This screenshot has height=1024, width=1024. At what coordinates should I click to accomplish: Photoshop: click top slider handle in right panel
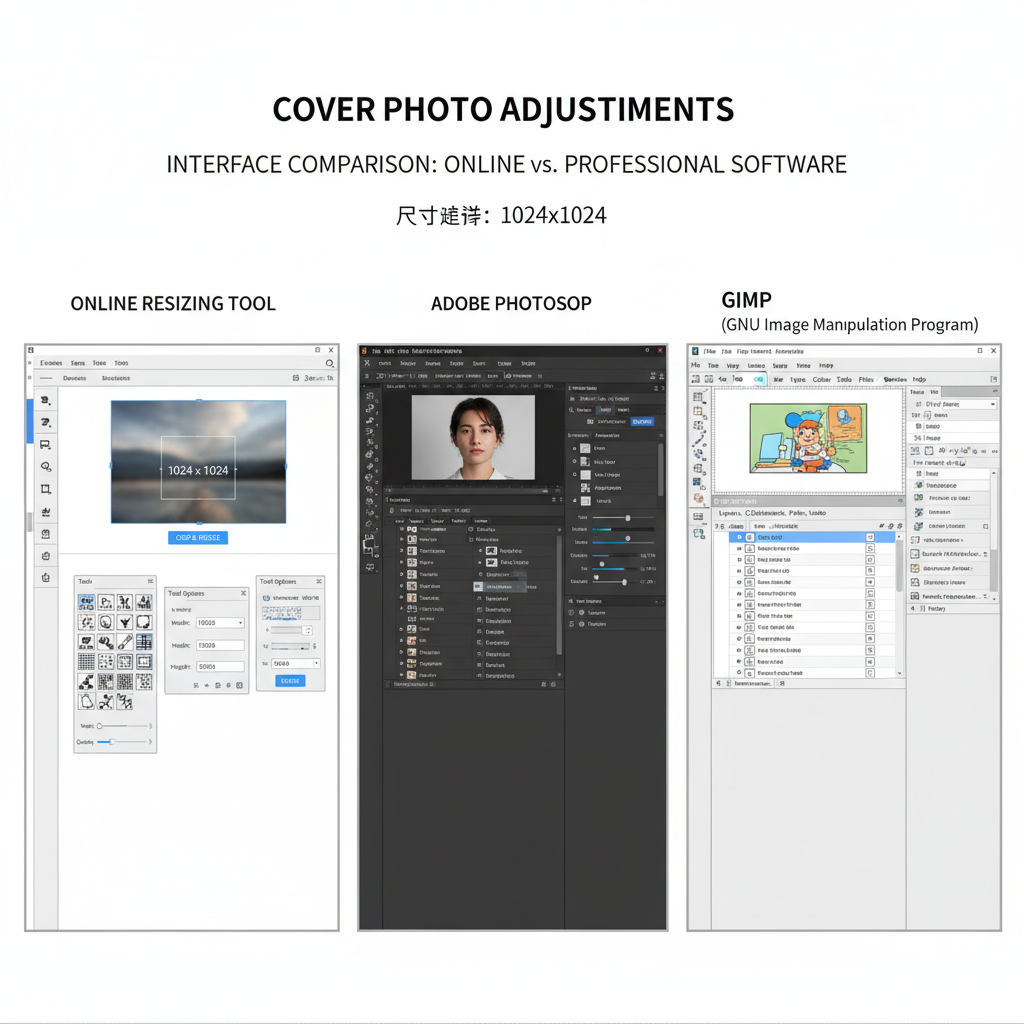[628, 518]
